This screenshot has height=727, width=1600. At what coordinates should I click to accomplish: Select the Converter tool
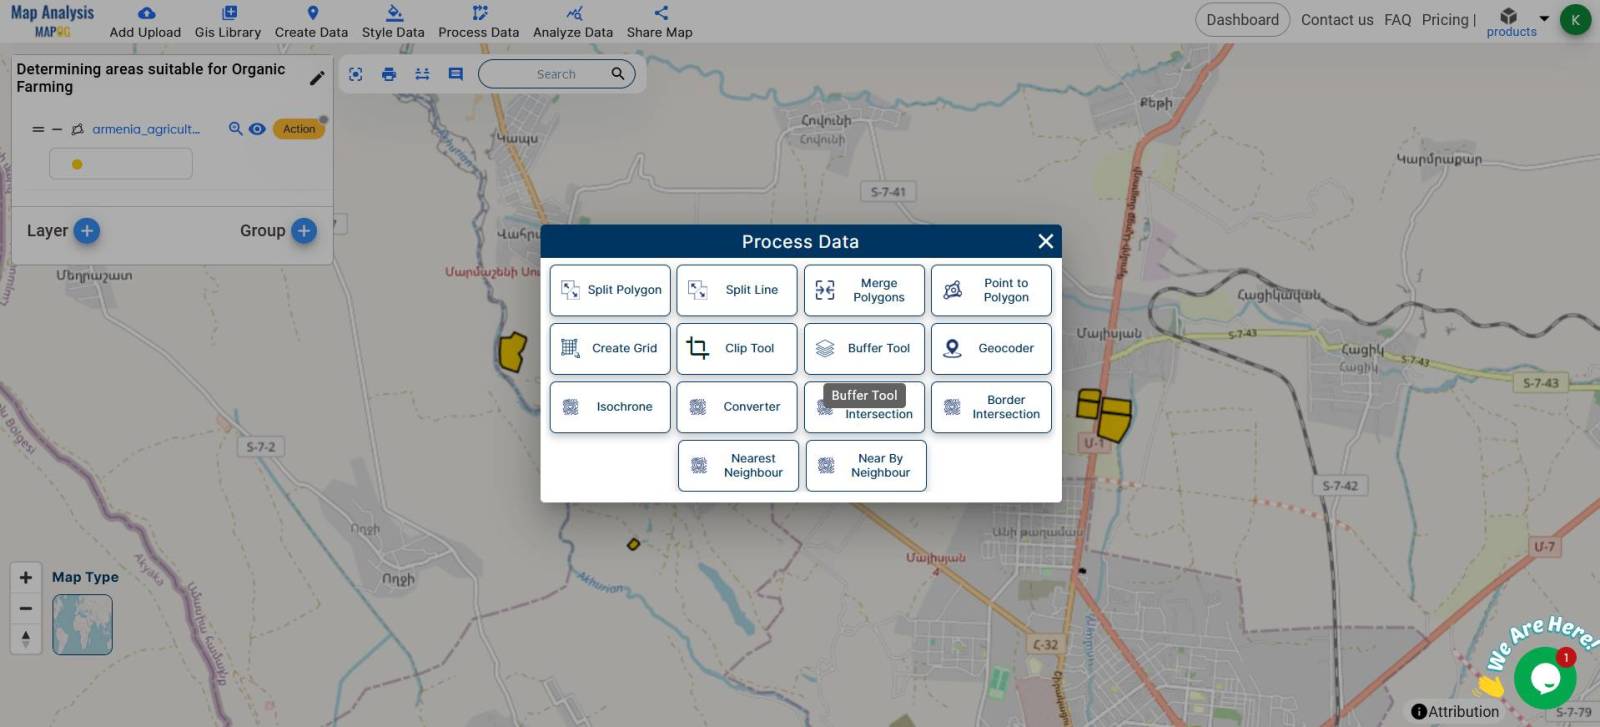(x=737, y=407)
